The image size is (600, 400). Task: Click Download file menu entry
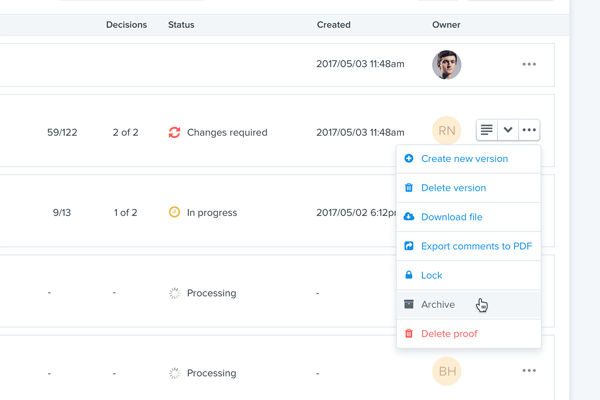coord(451,217)
